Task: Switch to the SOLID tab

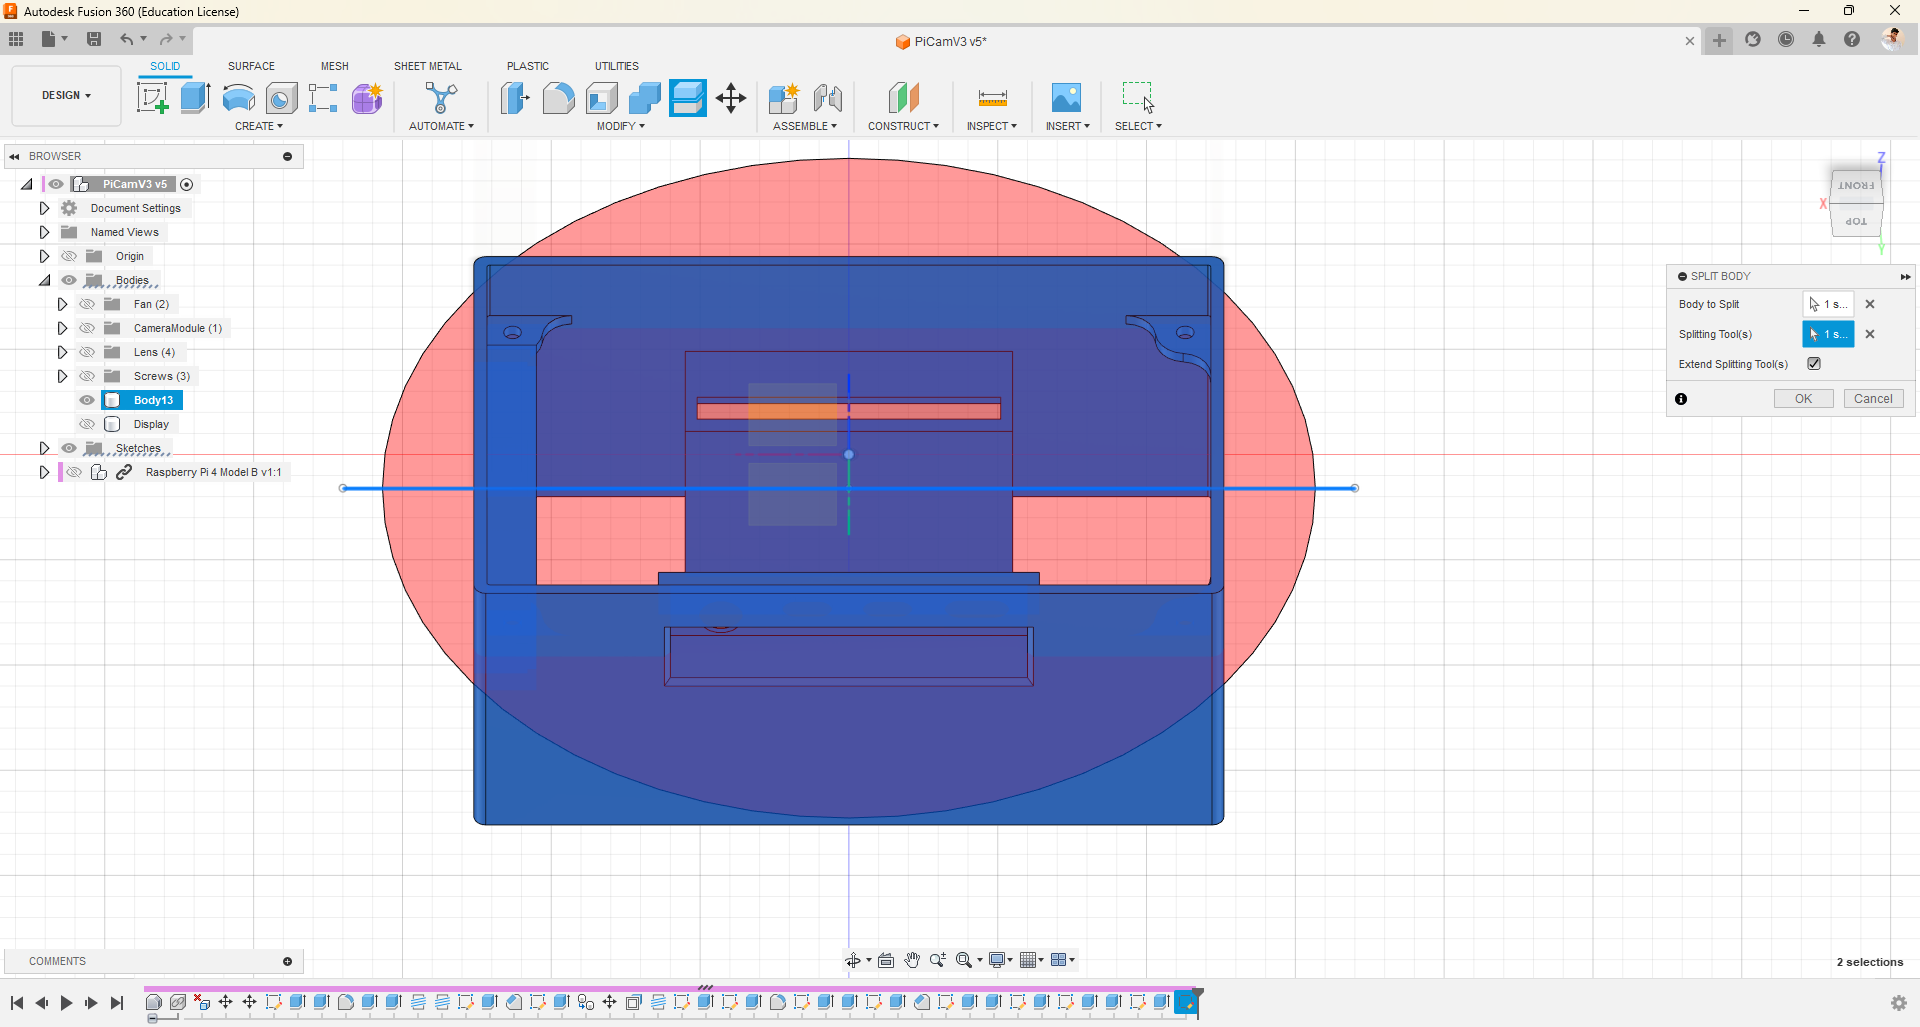Action: click(x=165, y=66)
